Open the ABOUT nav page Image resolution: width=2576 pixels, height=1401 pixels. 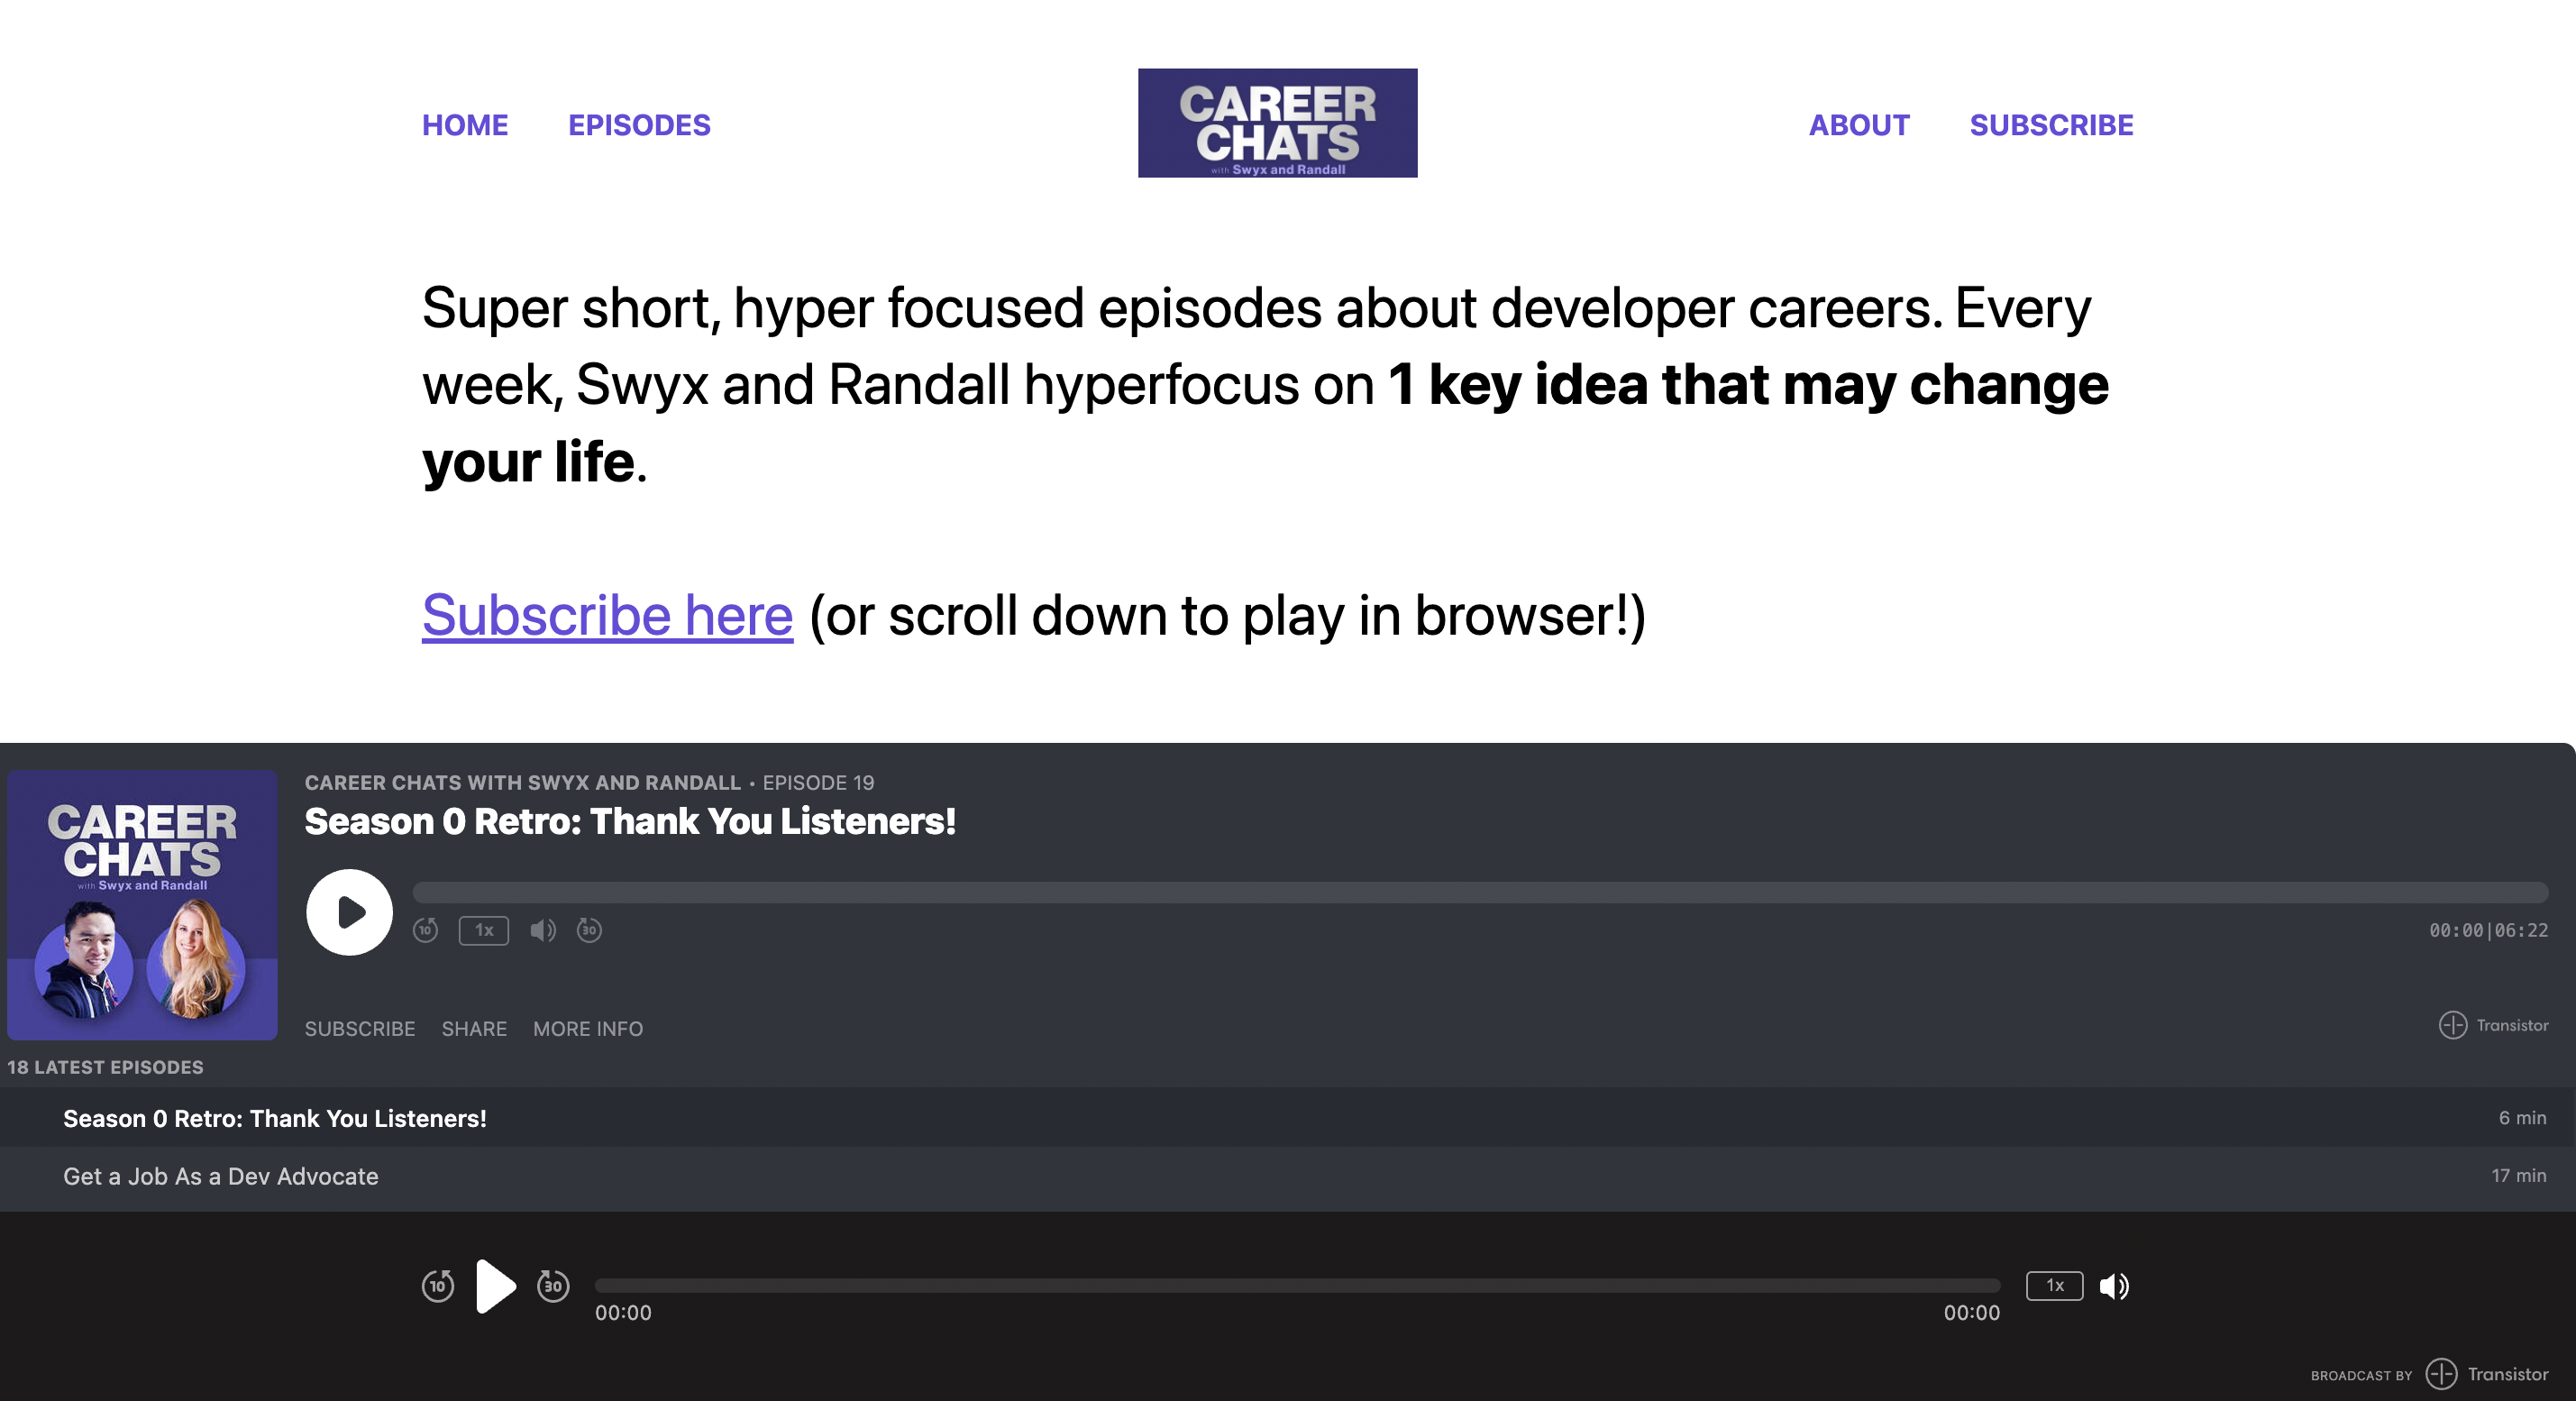[1859, 125]
